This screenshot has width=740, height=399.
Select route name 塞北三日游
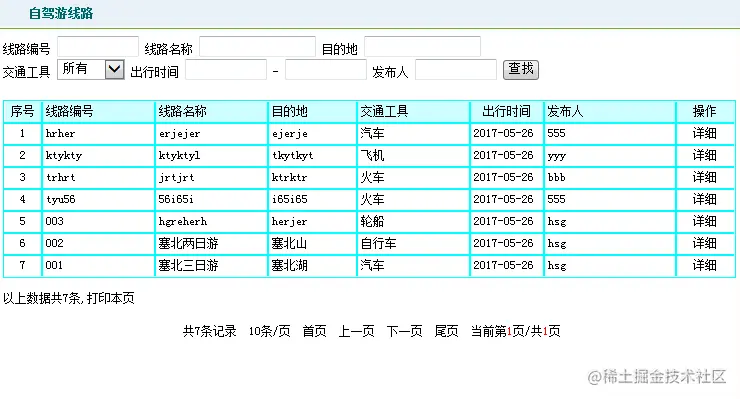tap(188, 265)
